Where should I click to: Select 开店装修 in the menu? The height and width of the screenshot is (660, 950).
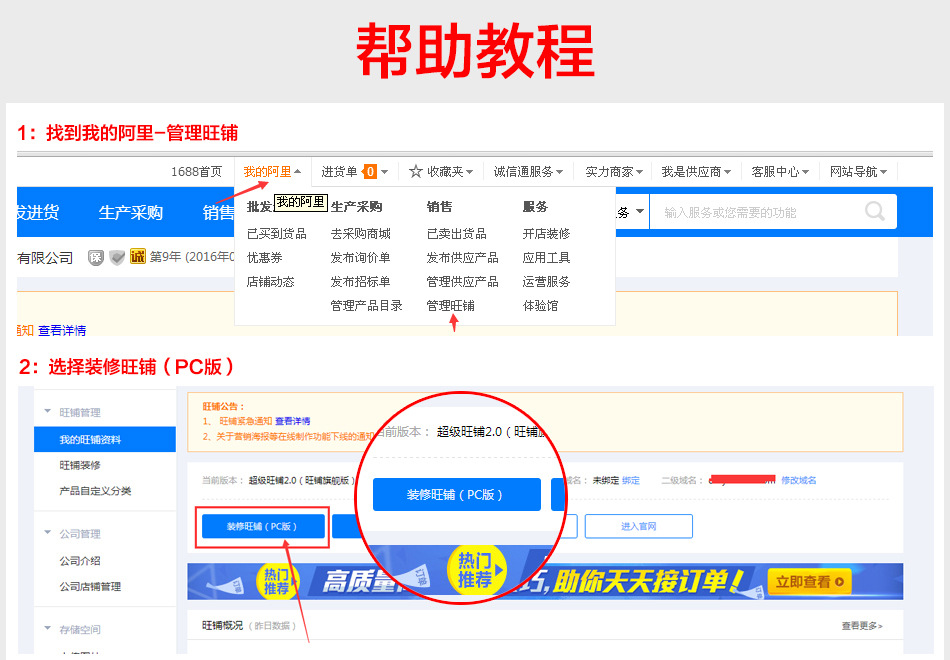[x=546, y=233]
